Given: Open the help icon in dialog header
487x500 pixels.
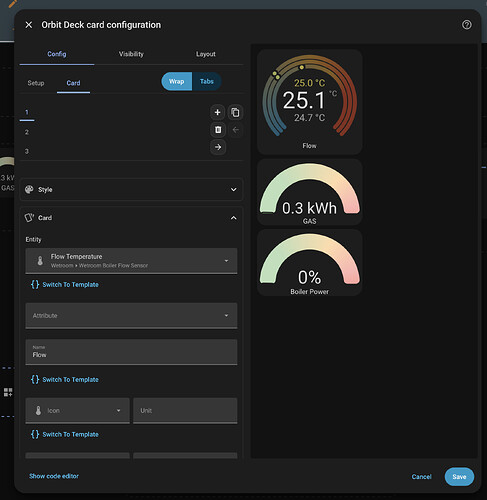Looking at the screenshot, I should [466, 25].
